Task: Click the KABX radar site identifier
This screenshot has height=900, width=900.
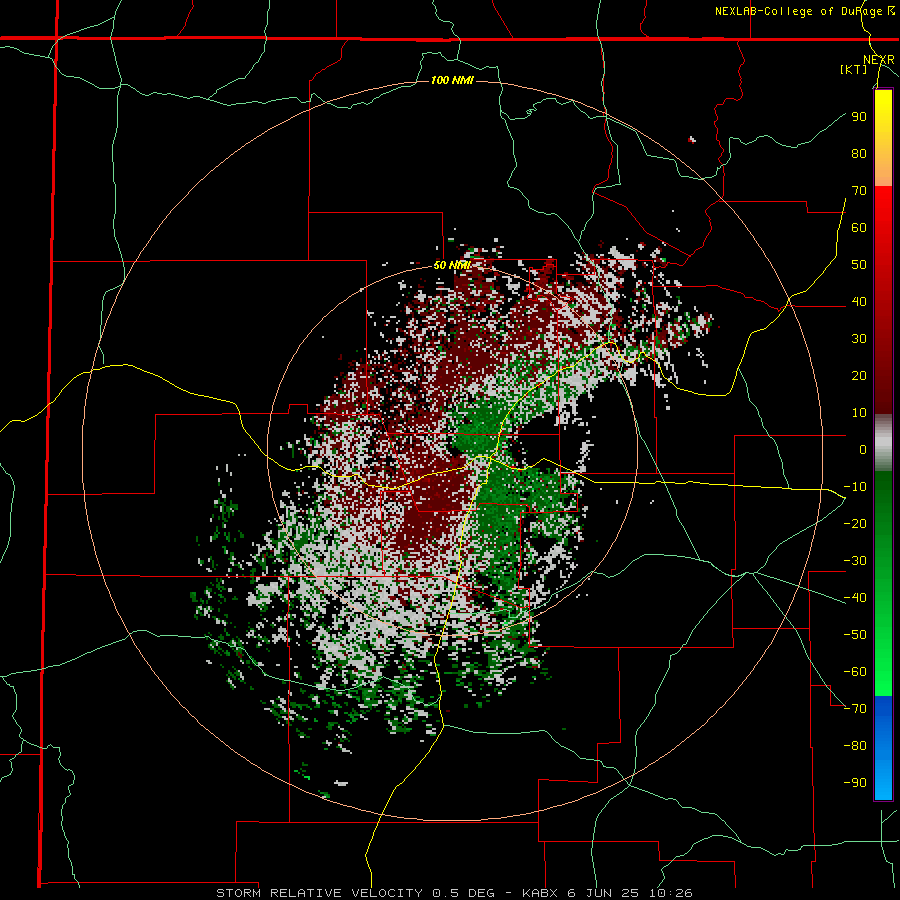Action: click(541, 893)
